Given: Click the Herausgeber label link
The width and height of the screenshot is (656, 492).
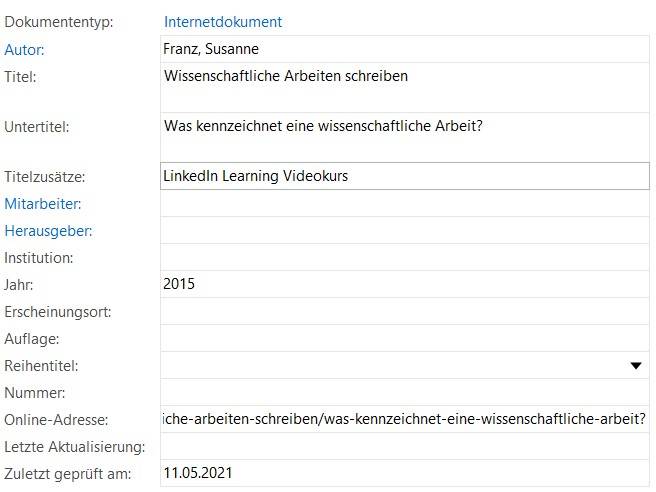Looking at the screenshot, I should (48, 231).
